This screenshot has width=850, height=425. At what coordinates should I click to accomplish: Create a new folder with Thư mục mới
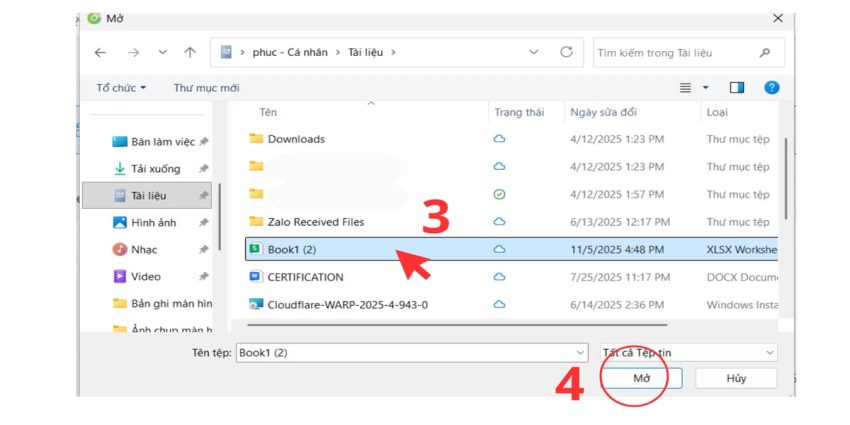[207, 88]
